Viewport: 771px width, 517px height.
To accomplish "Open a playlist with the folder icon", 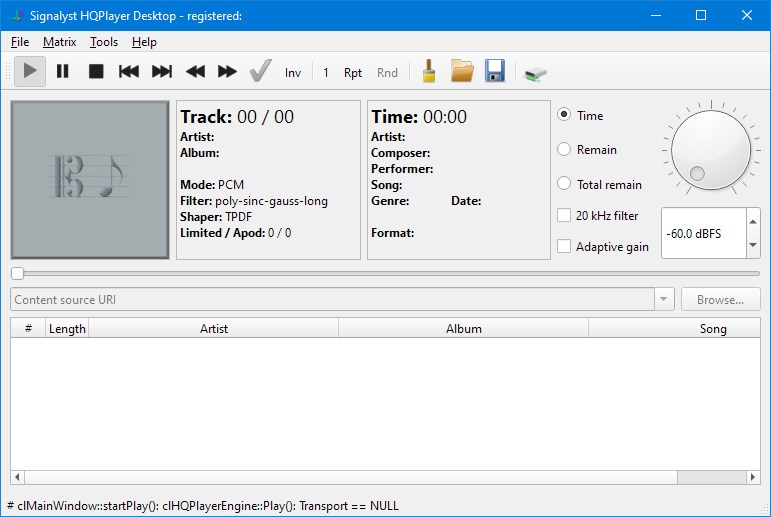I will pos(462,71).
